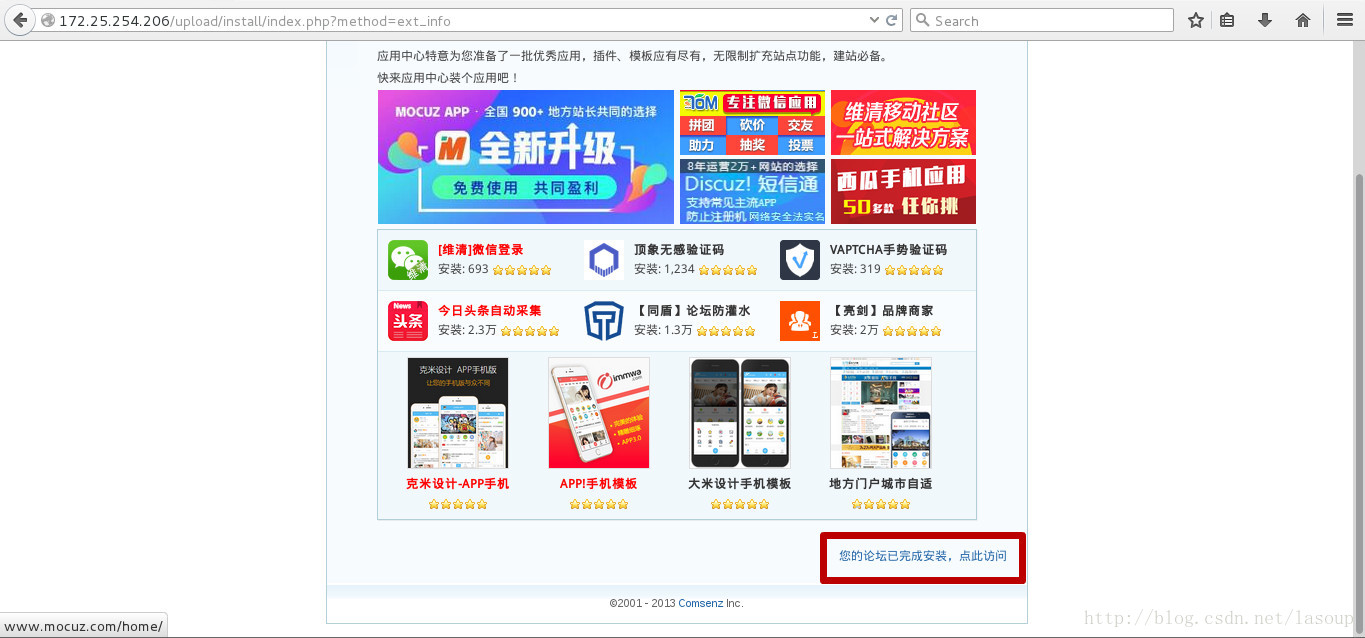The image size is (1365, 638).
Task: Click the 同盾 blue shield icon
Action: tap(604, 321)
